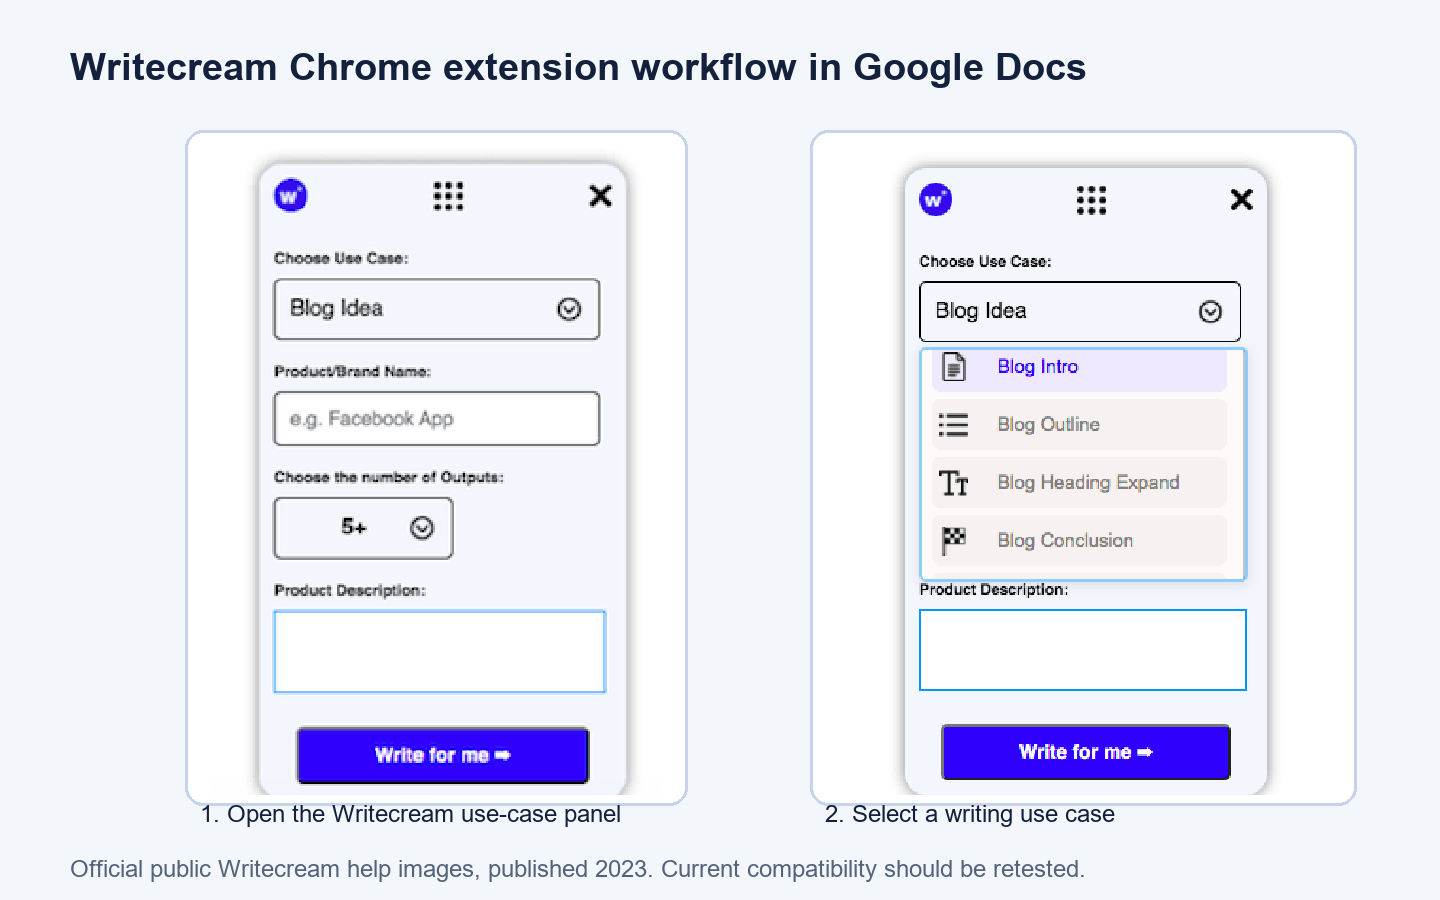Open the 5+ number of outputs dropdown

click(x=363, y=528)
